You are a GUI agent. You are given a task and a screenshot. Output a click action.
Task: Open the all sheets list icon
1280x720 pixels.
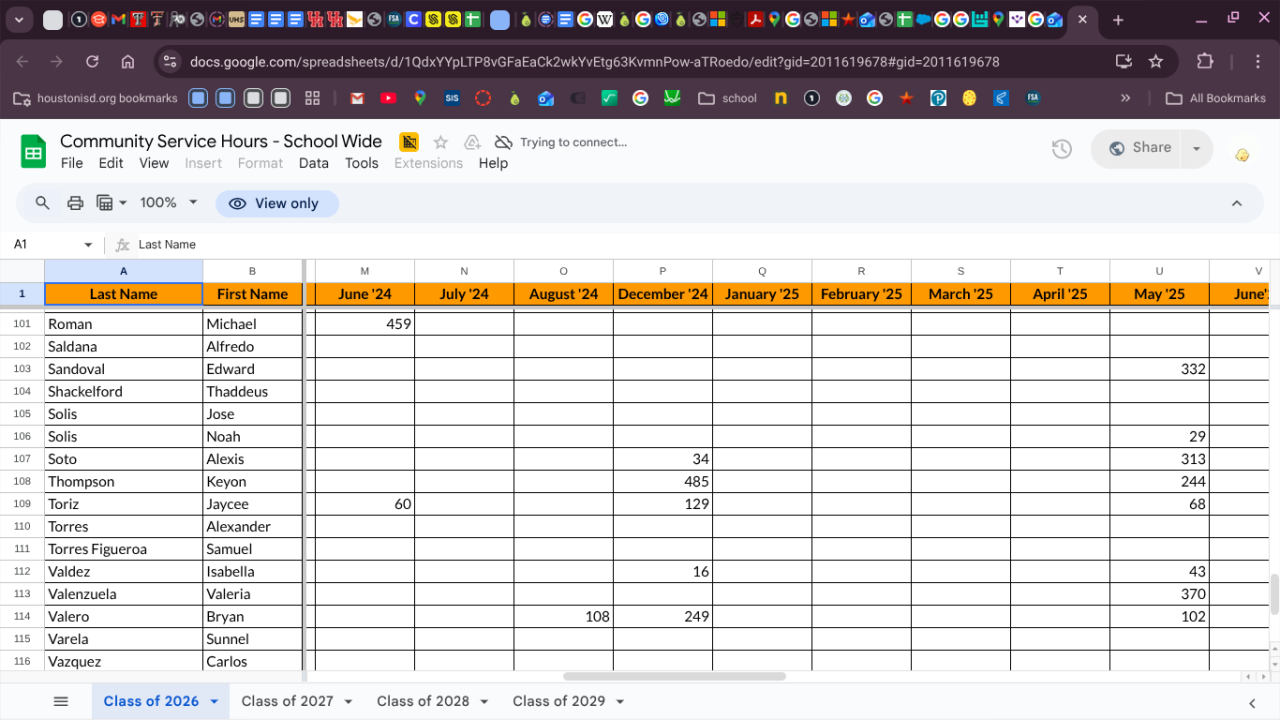(61, 701)
